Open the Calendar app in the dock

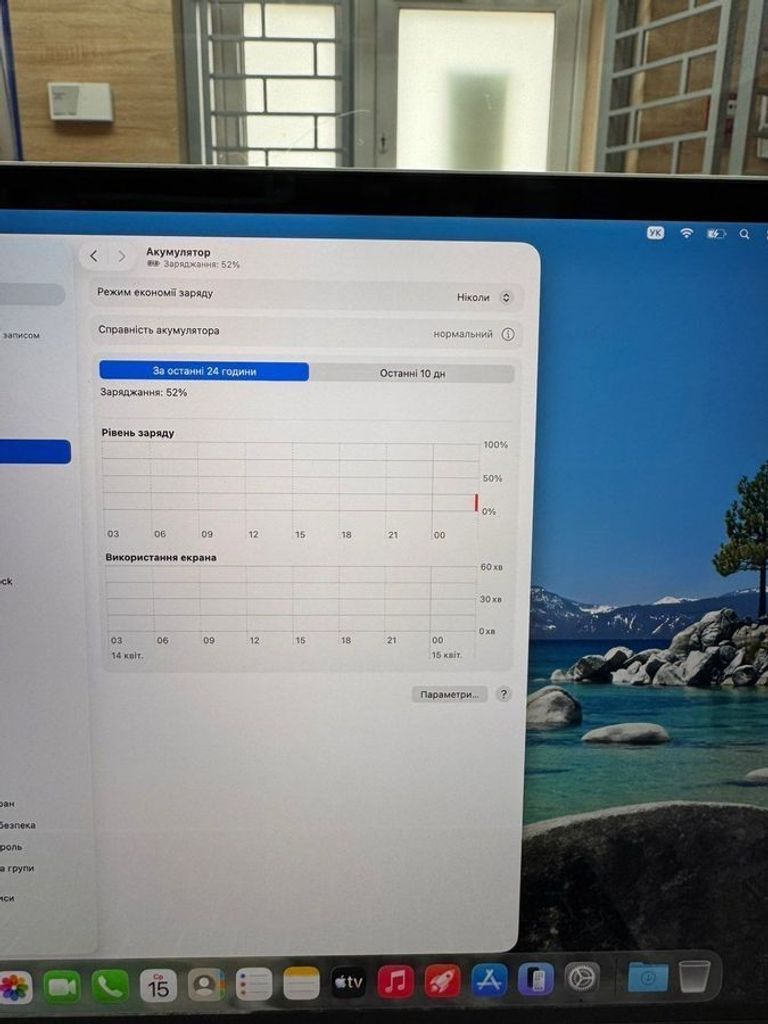coord(158,985)
